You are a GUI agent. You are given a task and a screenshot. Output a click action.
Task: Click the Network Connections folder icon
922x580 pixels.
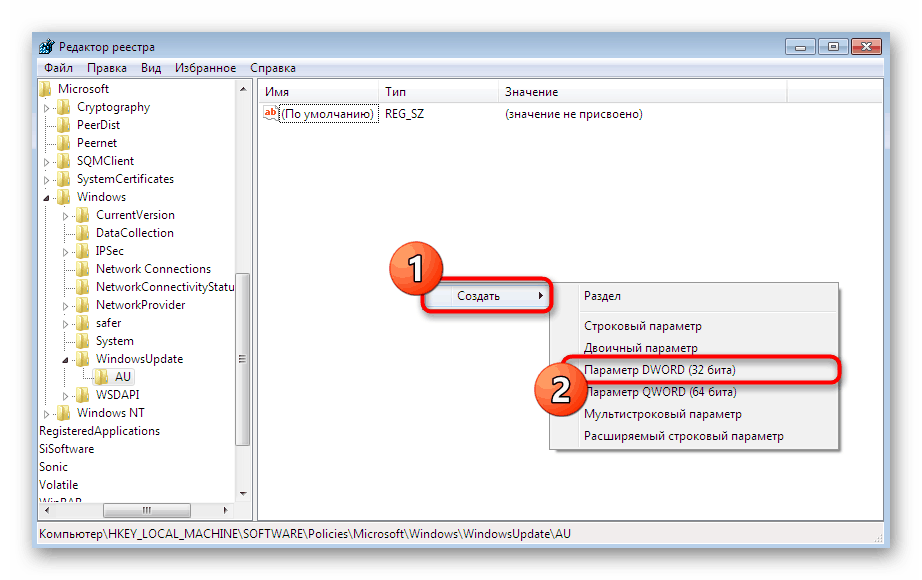click(x=83, y=269)
